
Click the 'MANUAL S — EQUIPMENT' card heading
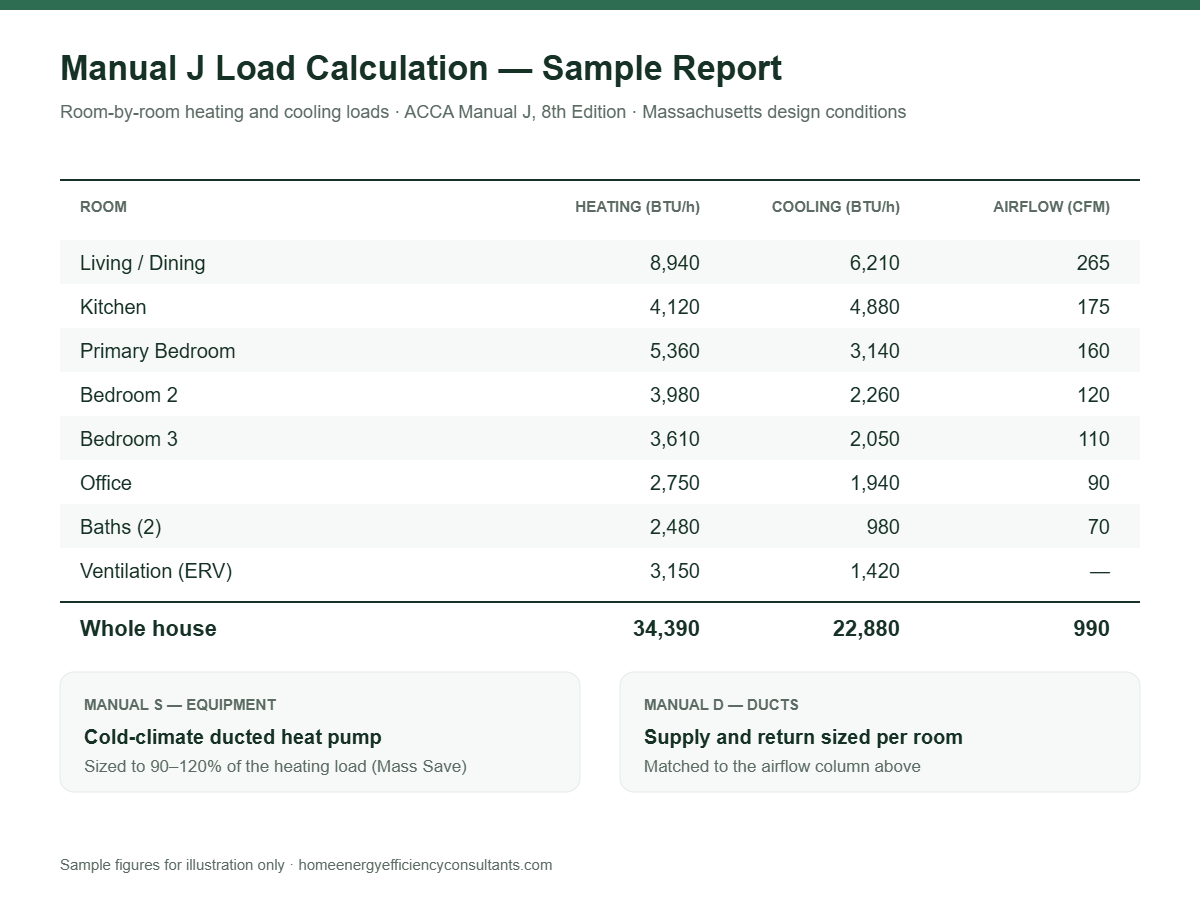pyautogui.click(x=180, y=705)
